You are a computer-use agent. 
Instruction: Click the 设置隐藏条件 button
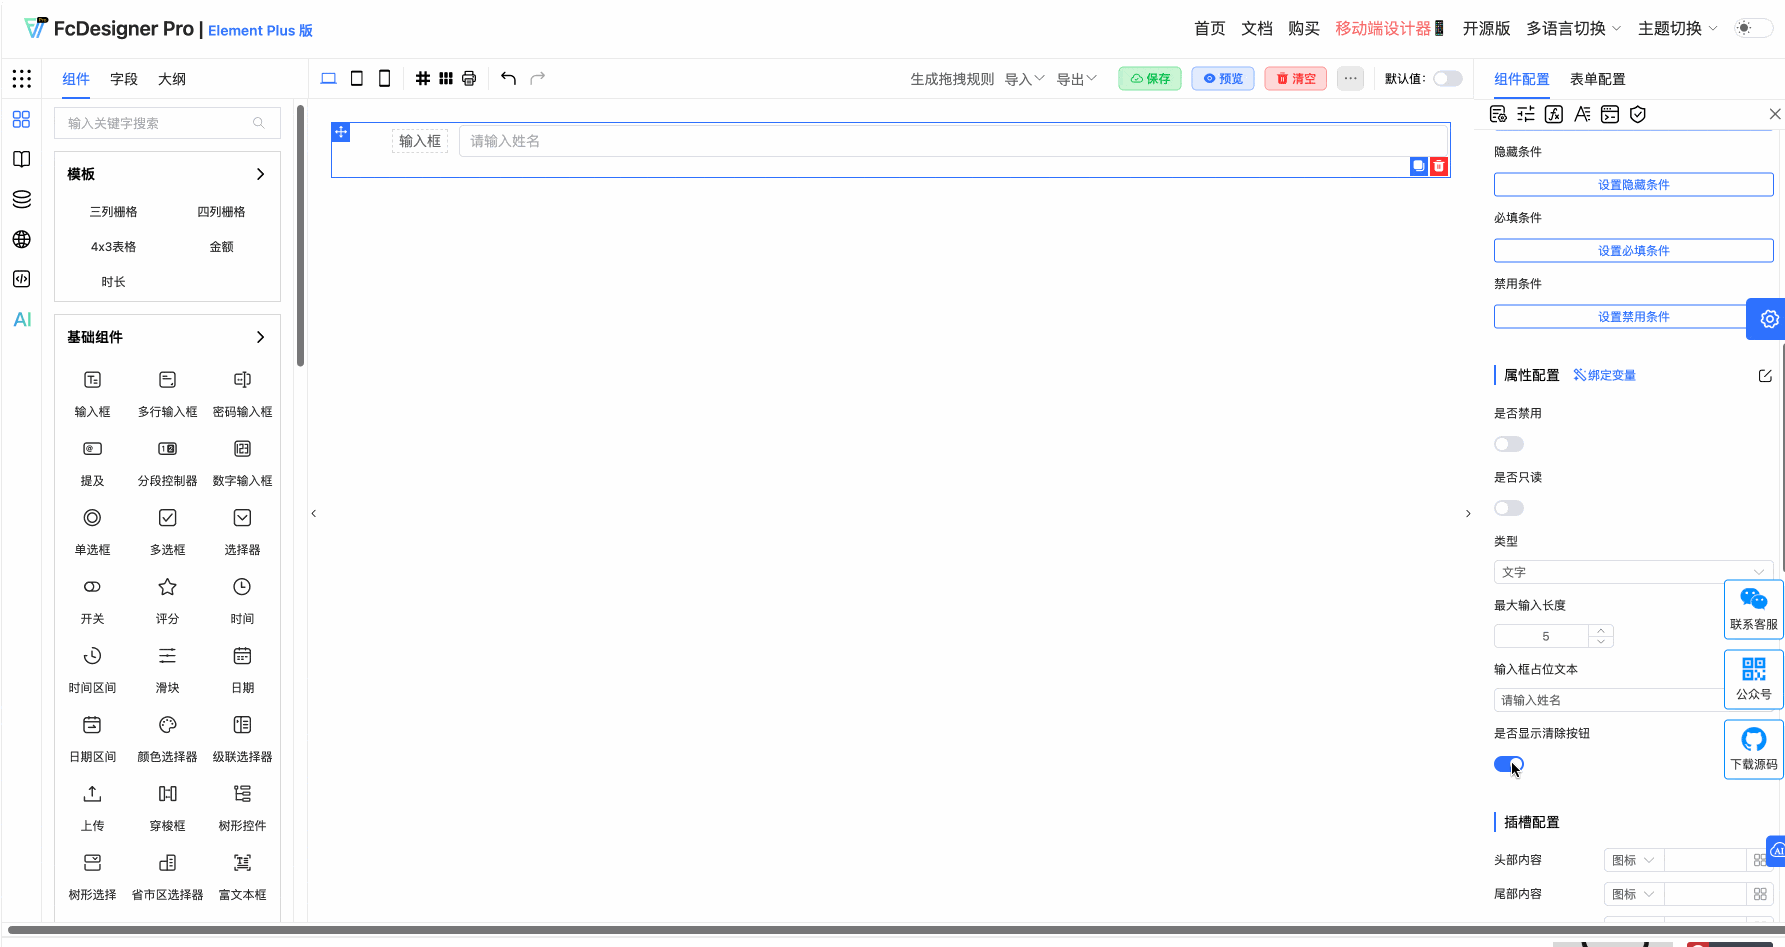1633,184
